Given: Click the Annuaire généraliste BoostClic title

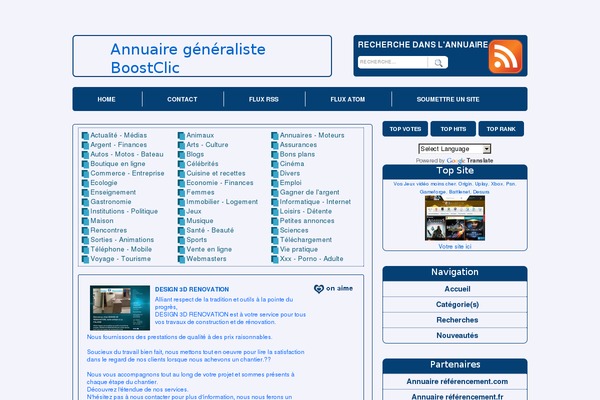Looking at the screenshot, I should tap(188, 58).
